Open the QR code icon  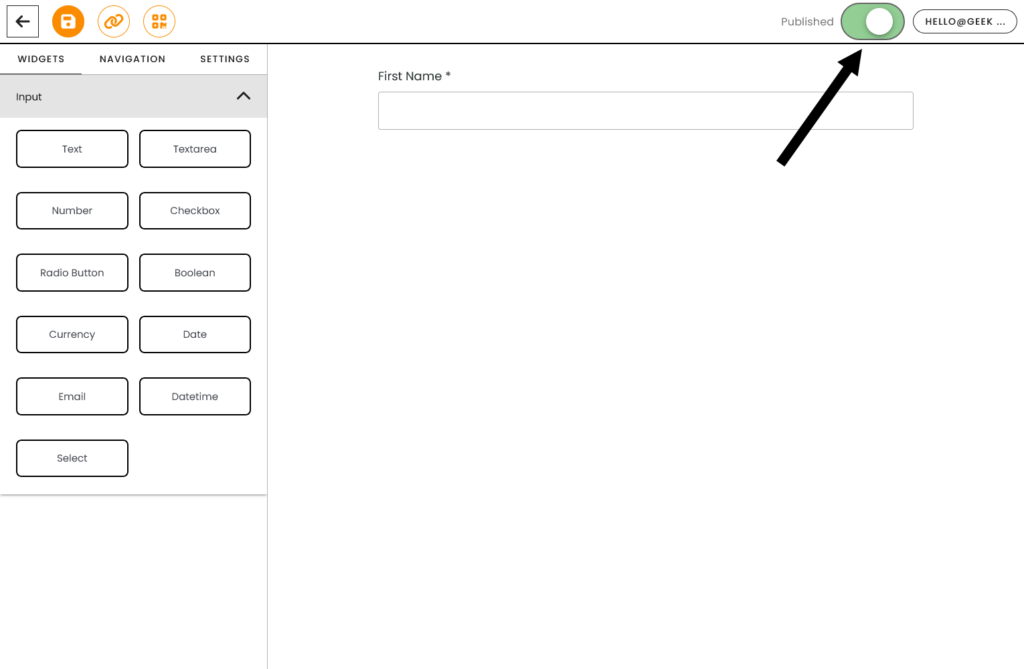point(159,21)
